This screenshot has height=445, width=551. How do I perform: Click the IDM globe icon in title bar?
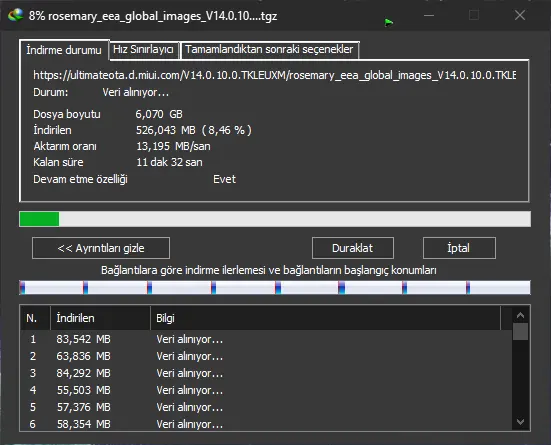point(15,15)
